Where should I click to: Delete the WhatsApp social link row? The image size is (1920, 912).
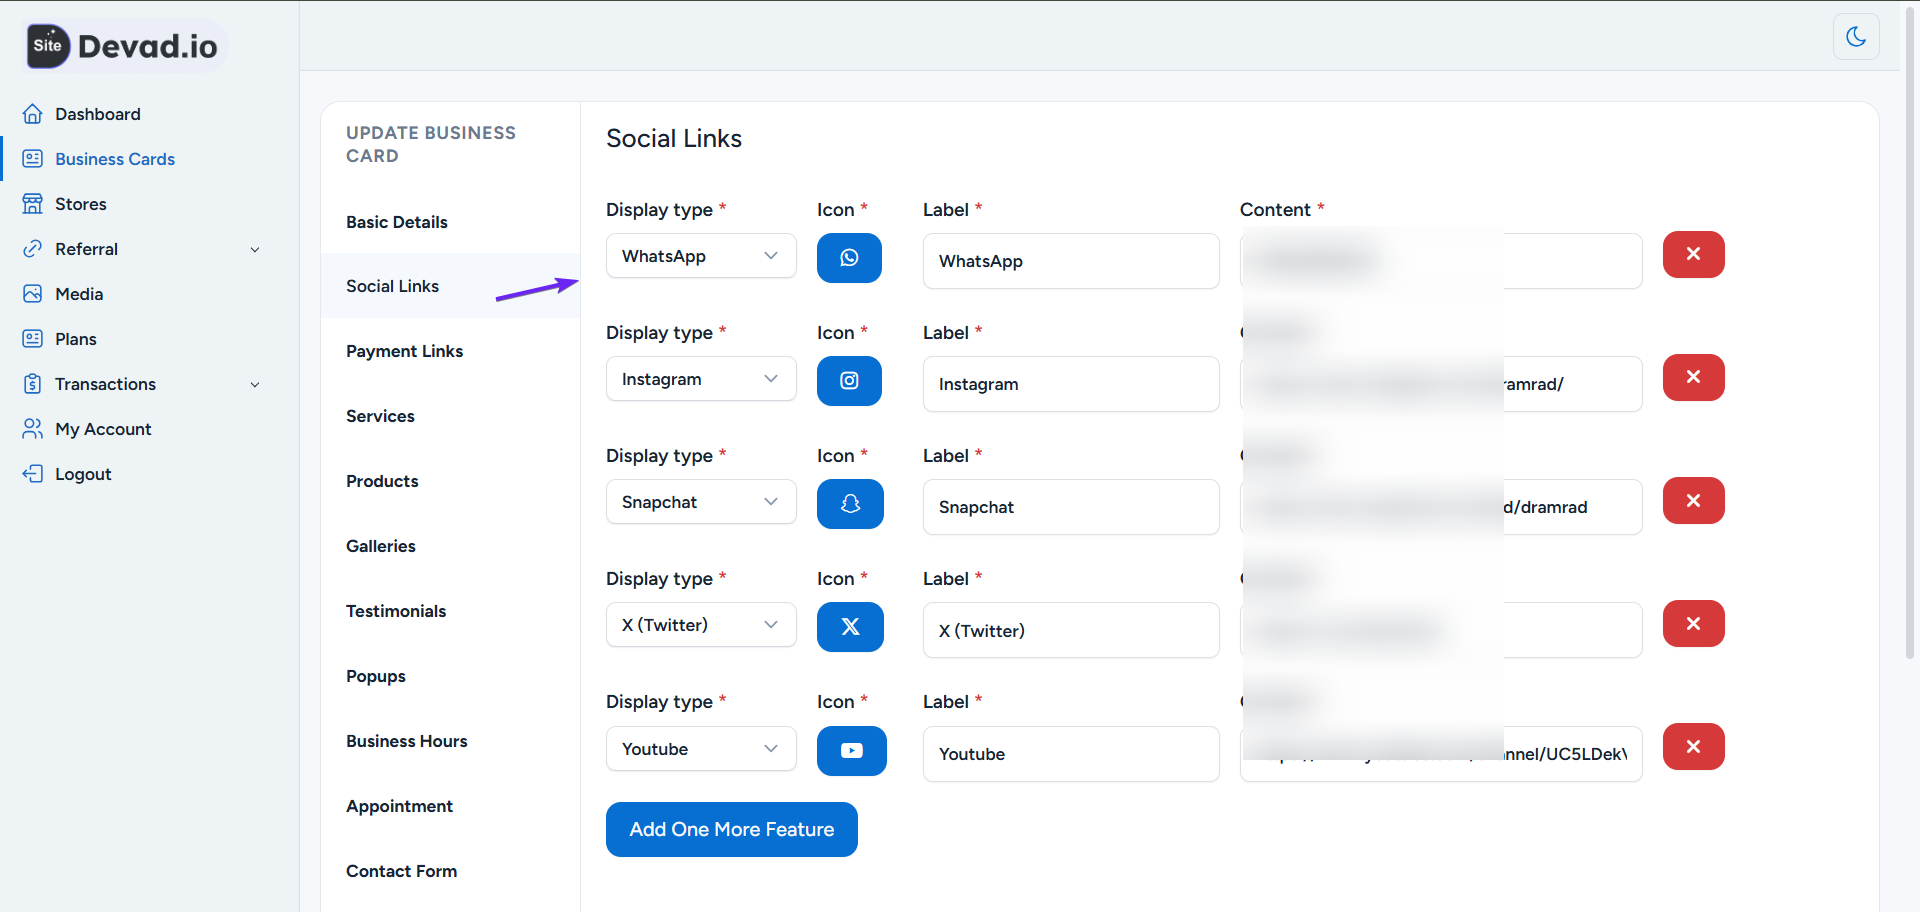1693,254
